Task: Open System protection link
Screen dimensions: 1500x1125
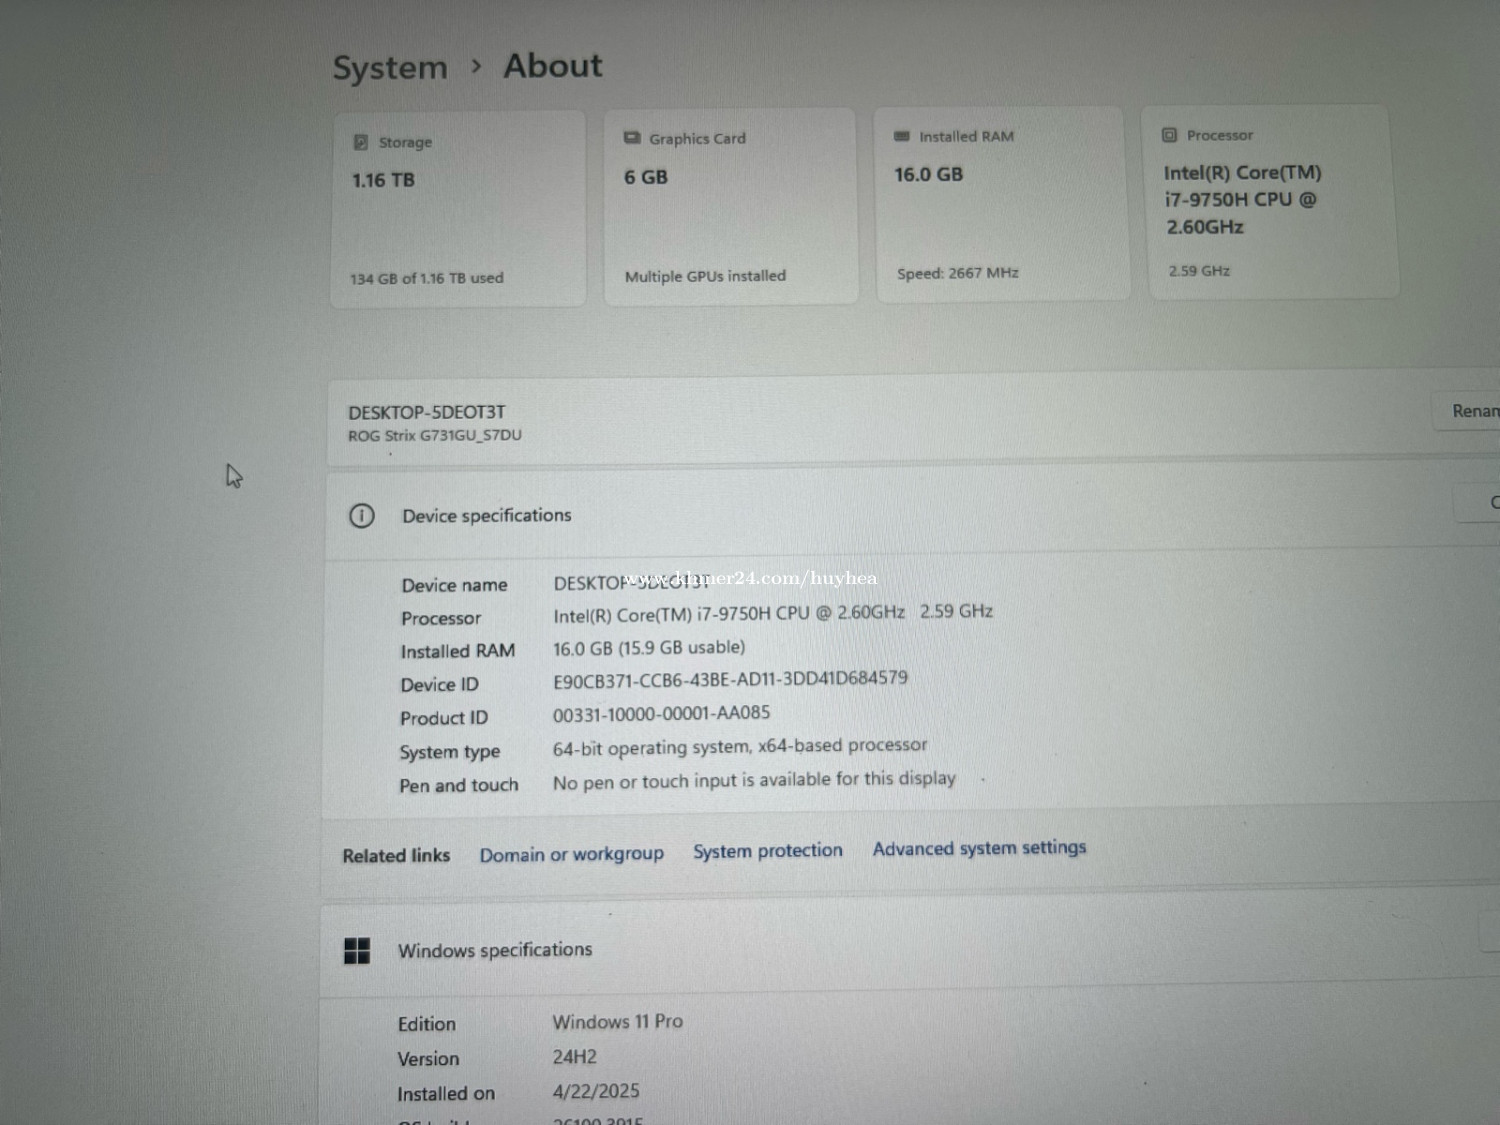Action: click(x=768, y=851)
